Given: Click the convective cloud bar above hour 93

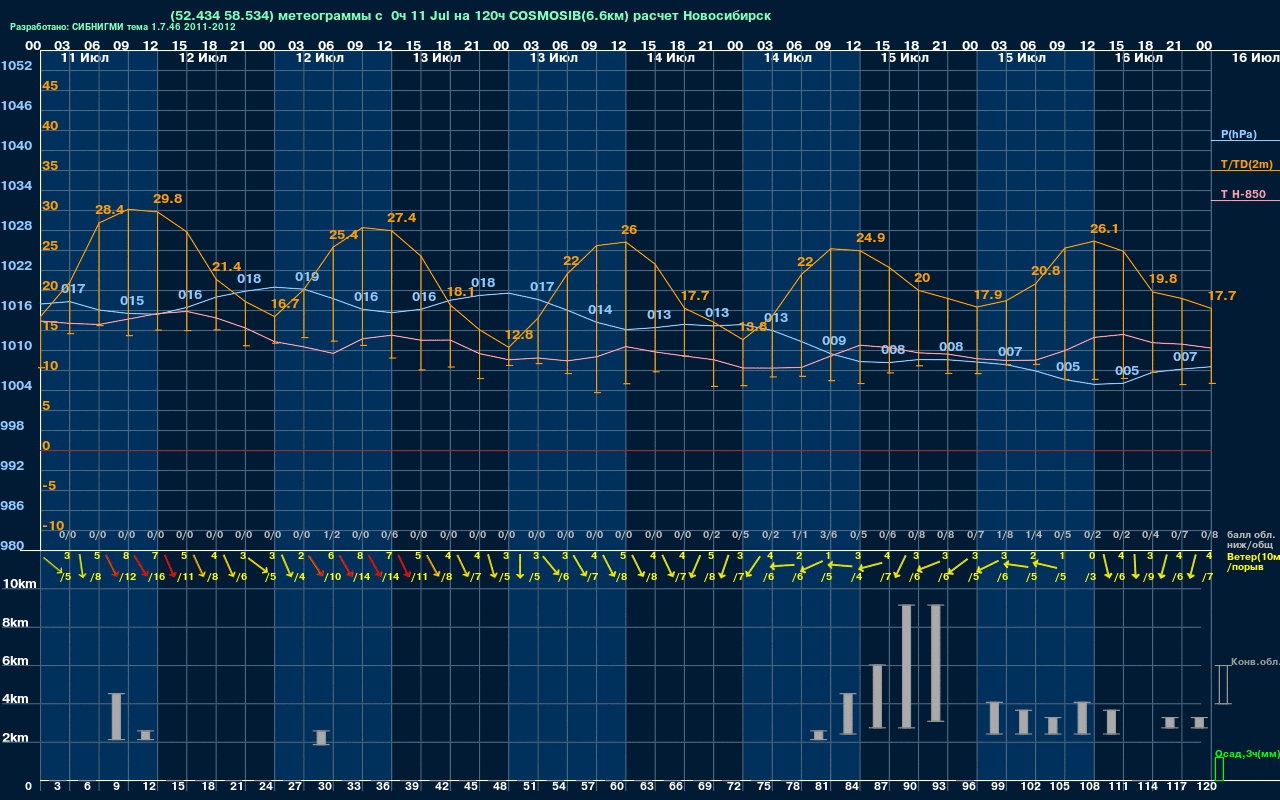Looking at the screenshot, I should pyautogui.click(x=936, y=663).
